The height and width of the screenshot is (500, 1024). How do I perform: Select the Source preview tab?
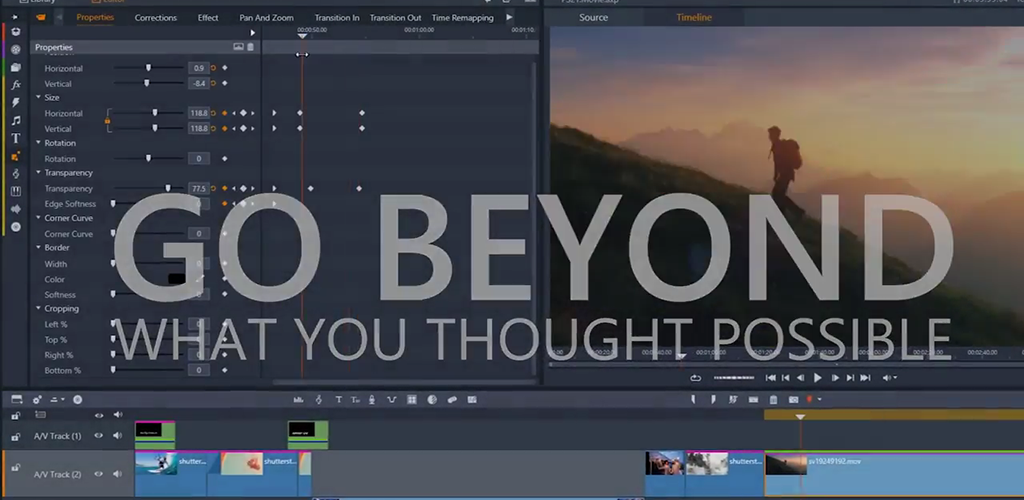[x=593, y=18]
